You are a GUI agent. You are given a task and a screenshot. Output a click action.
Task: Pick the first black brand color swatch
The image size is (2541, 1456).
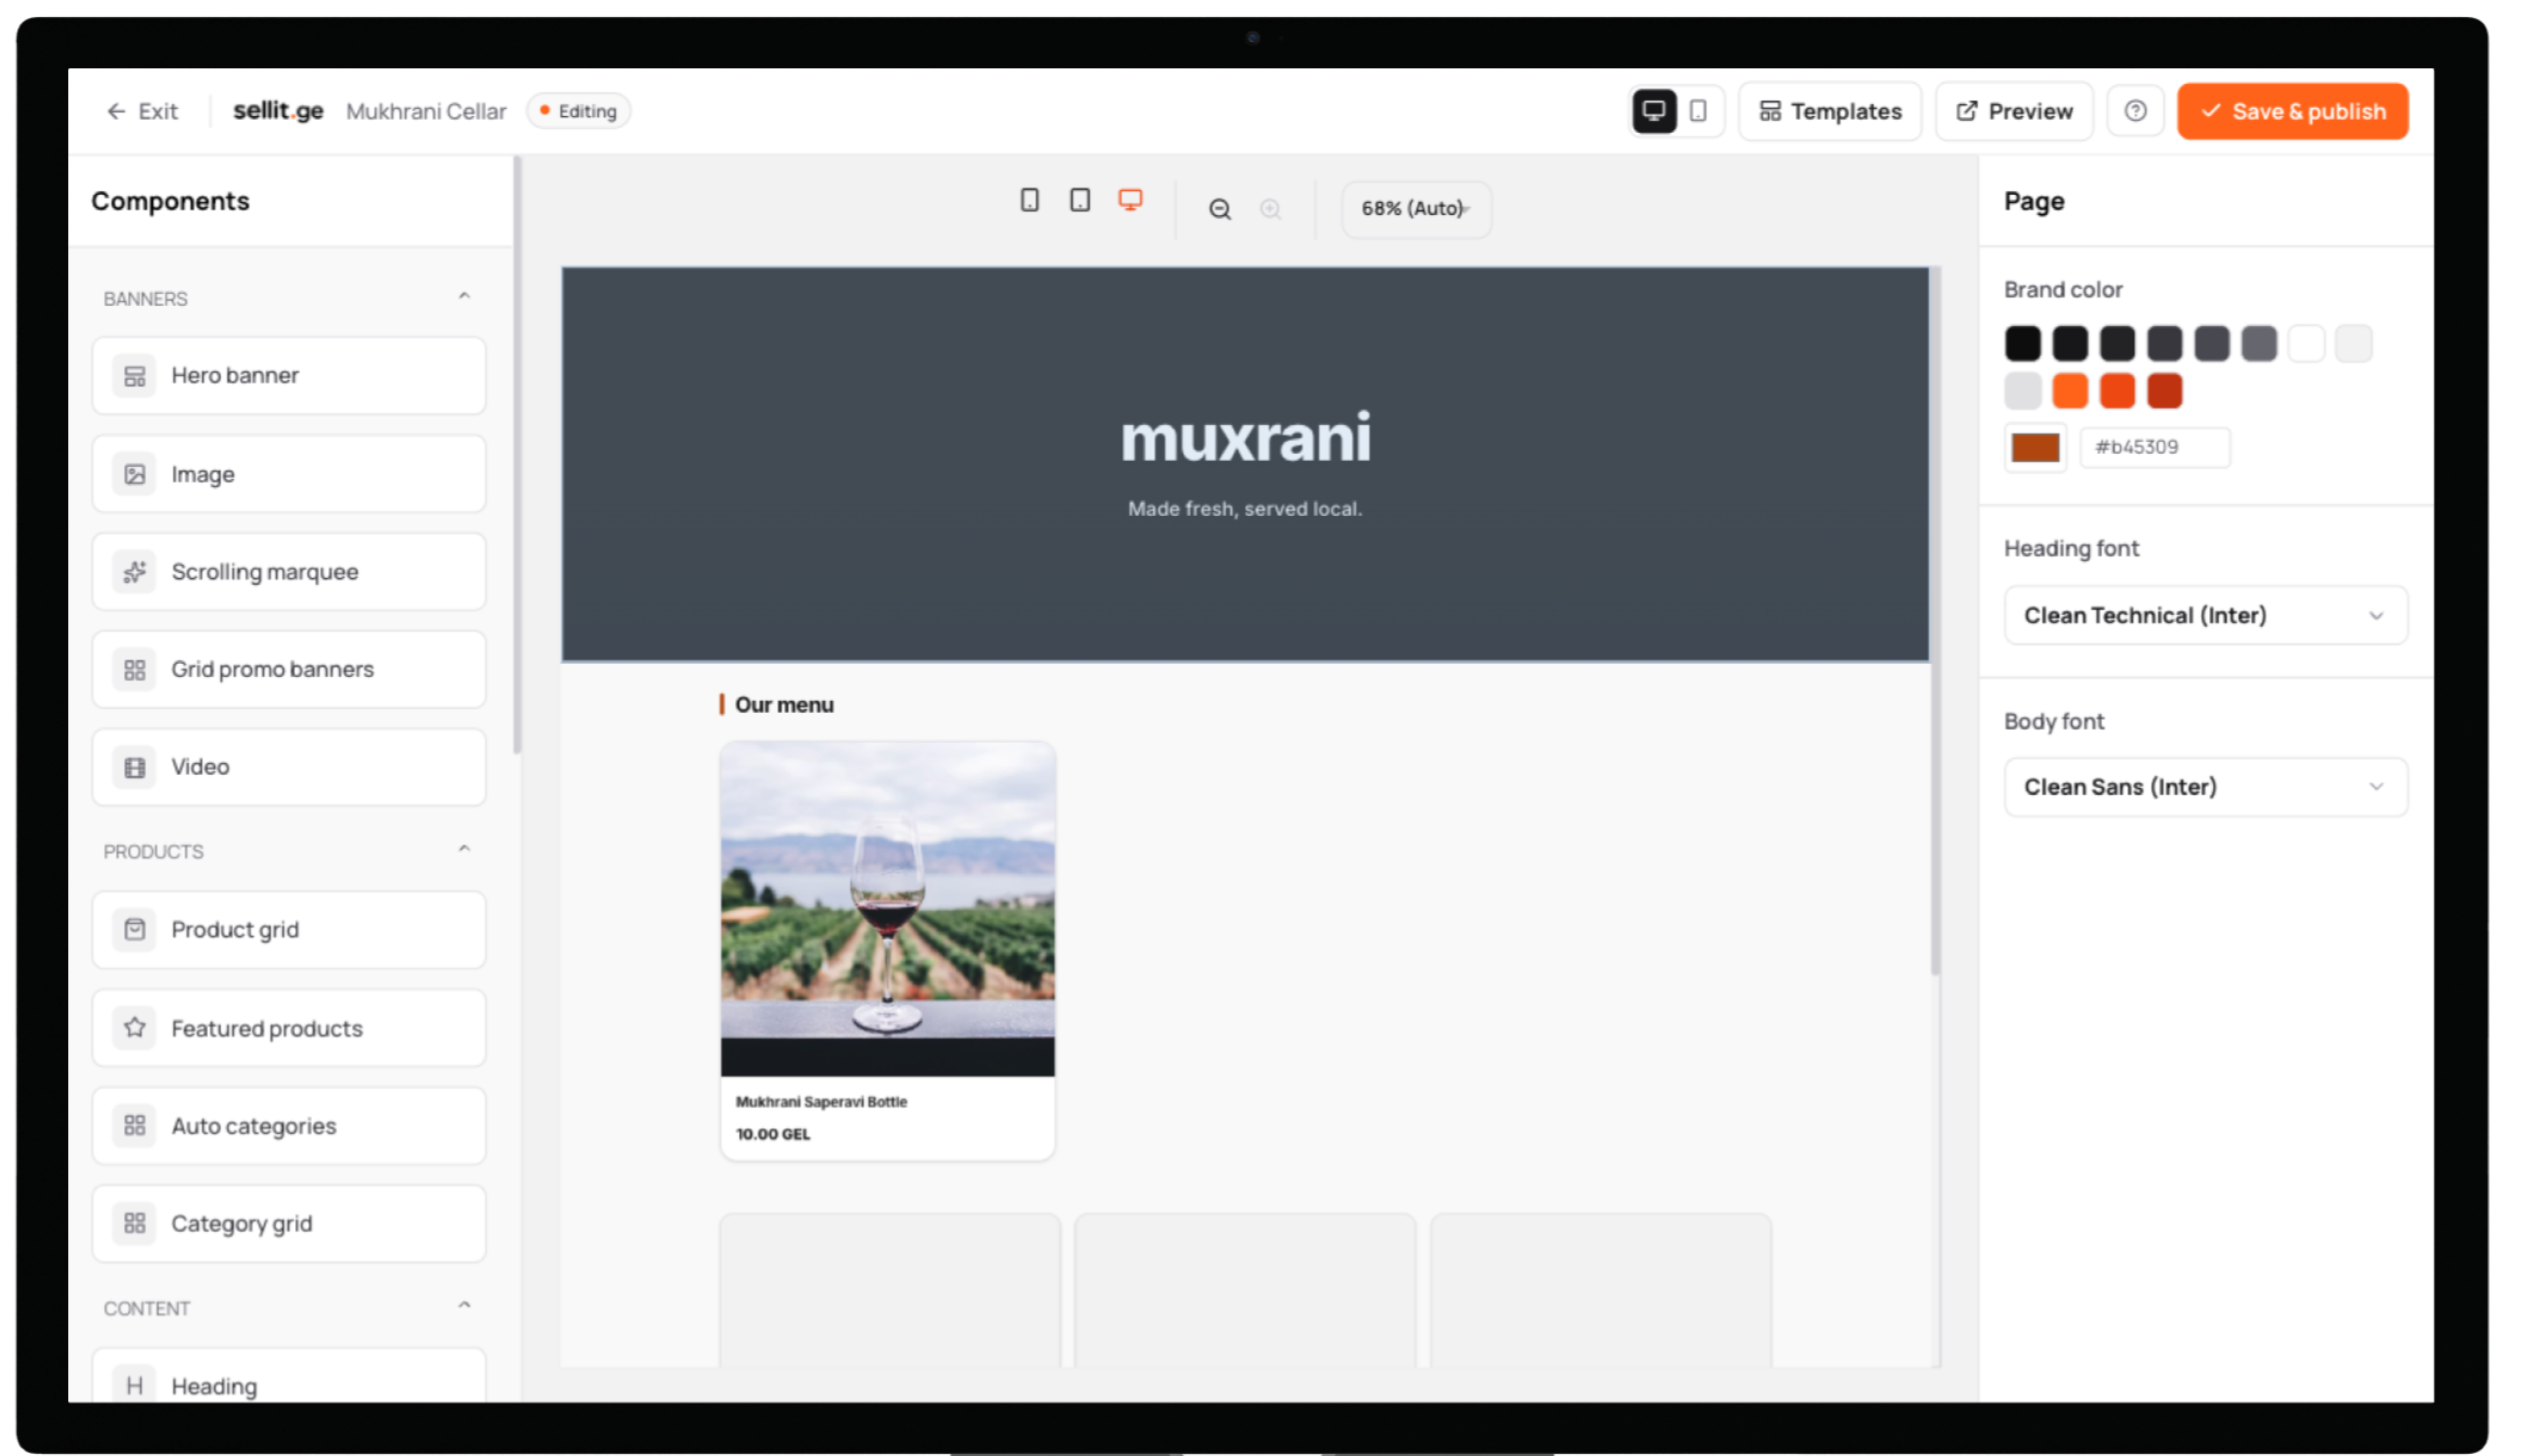click(x=2022, y=344)
